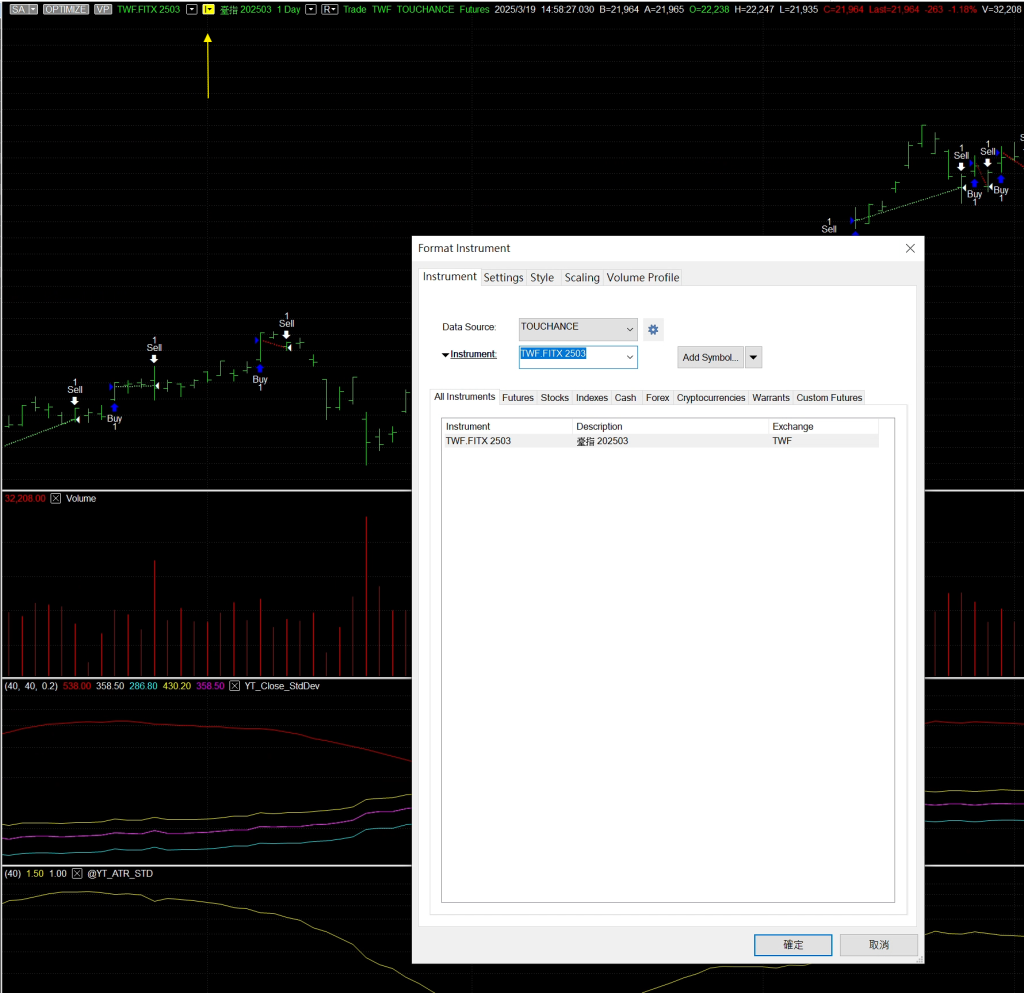
Task: Toggle the @YT_ATR_STD indicator X box
Action: [x=77, y=873]
